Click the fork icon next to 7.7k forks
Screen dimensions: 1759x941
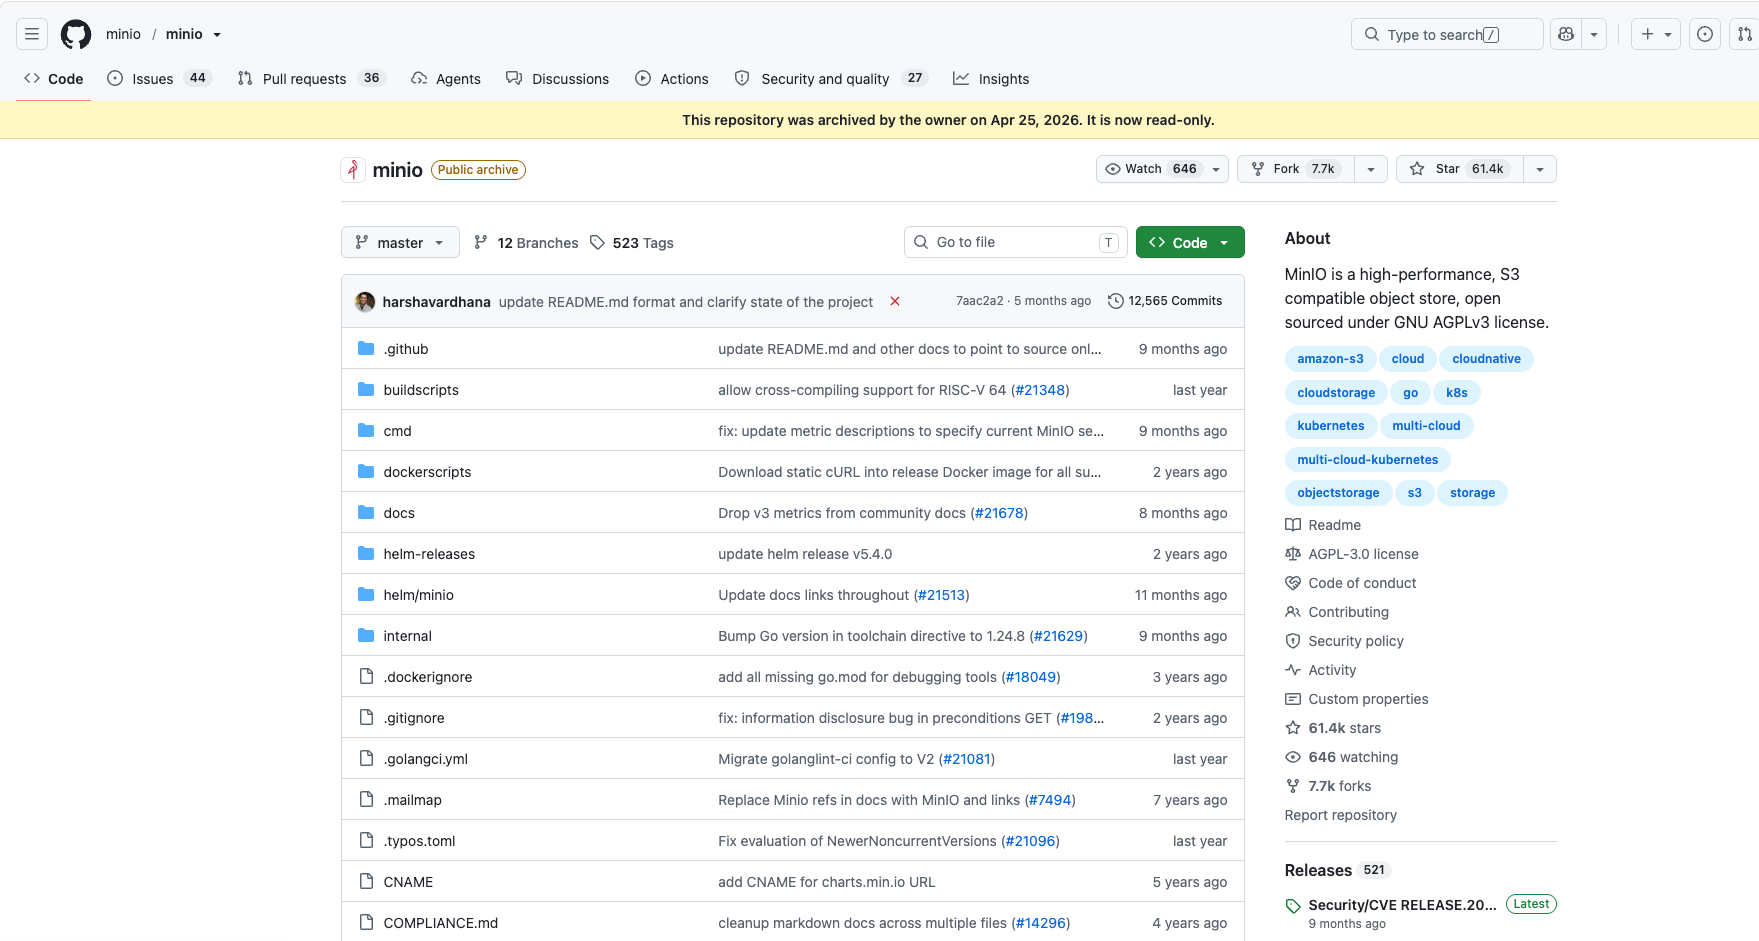point(1293,786)
